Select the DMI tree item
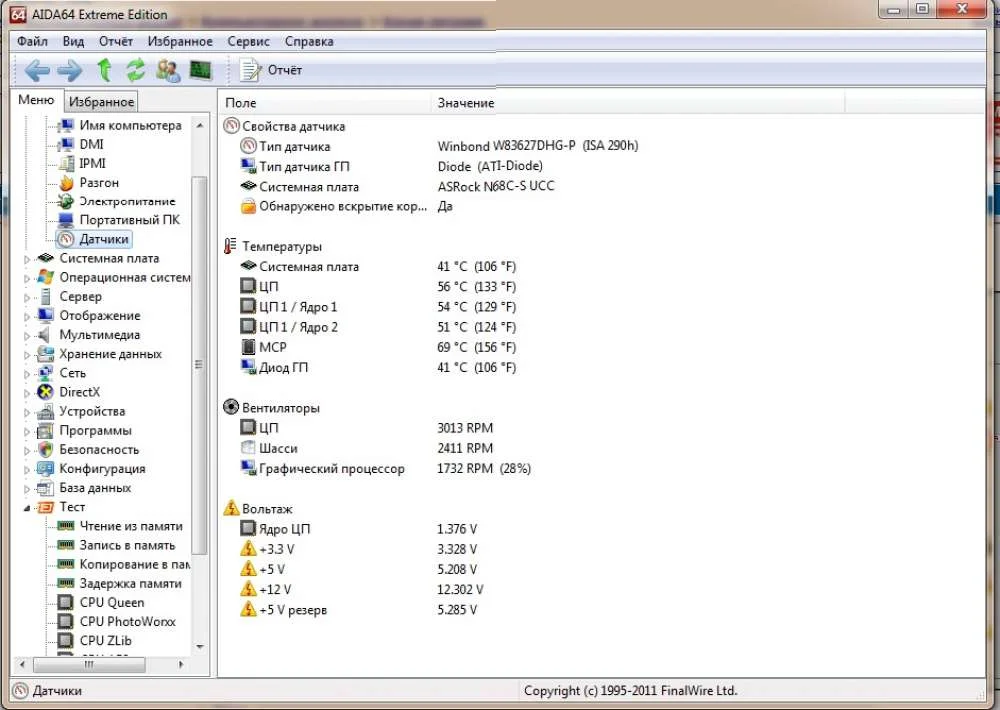1000x710 pixels. [x=81, y=145]
